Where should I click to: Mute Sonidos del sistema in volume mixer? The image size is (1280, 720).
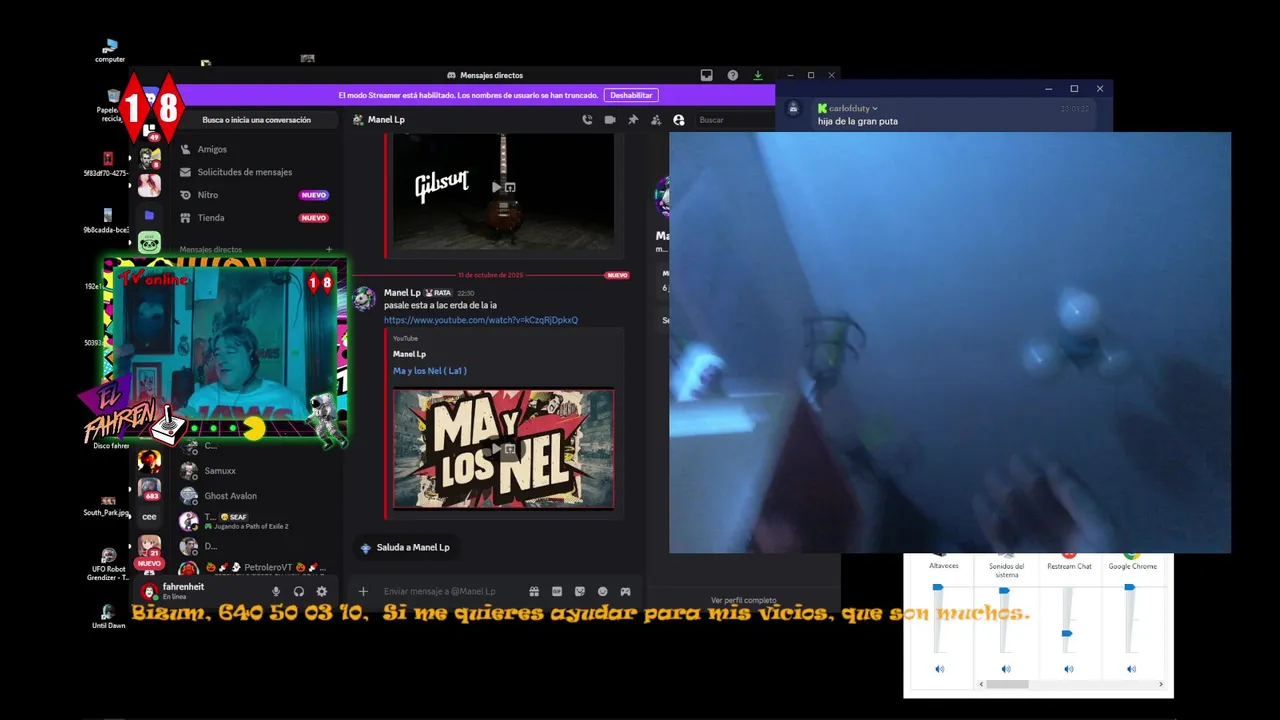tap(1006, 669)
